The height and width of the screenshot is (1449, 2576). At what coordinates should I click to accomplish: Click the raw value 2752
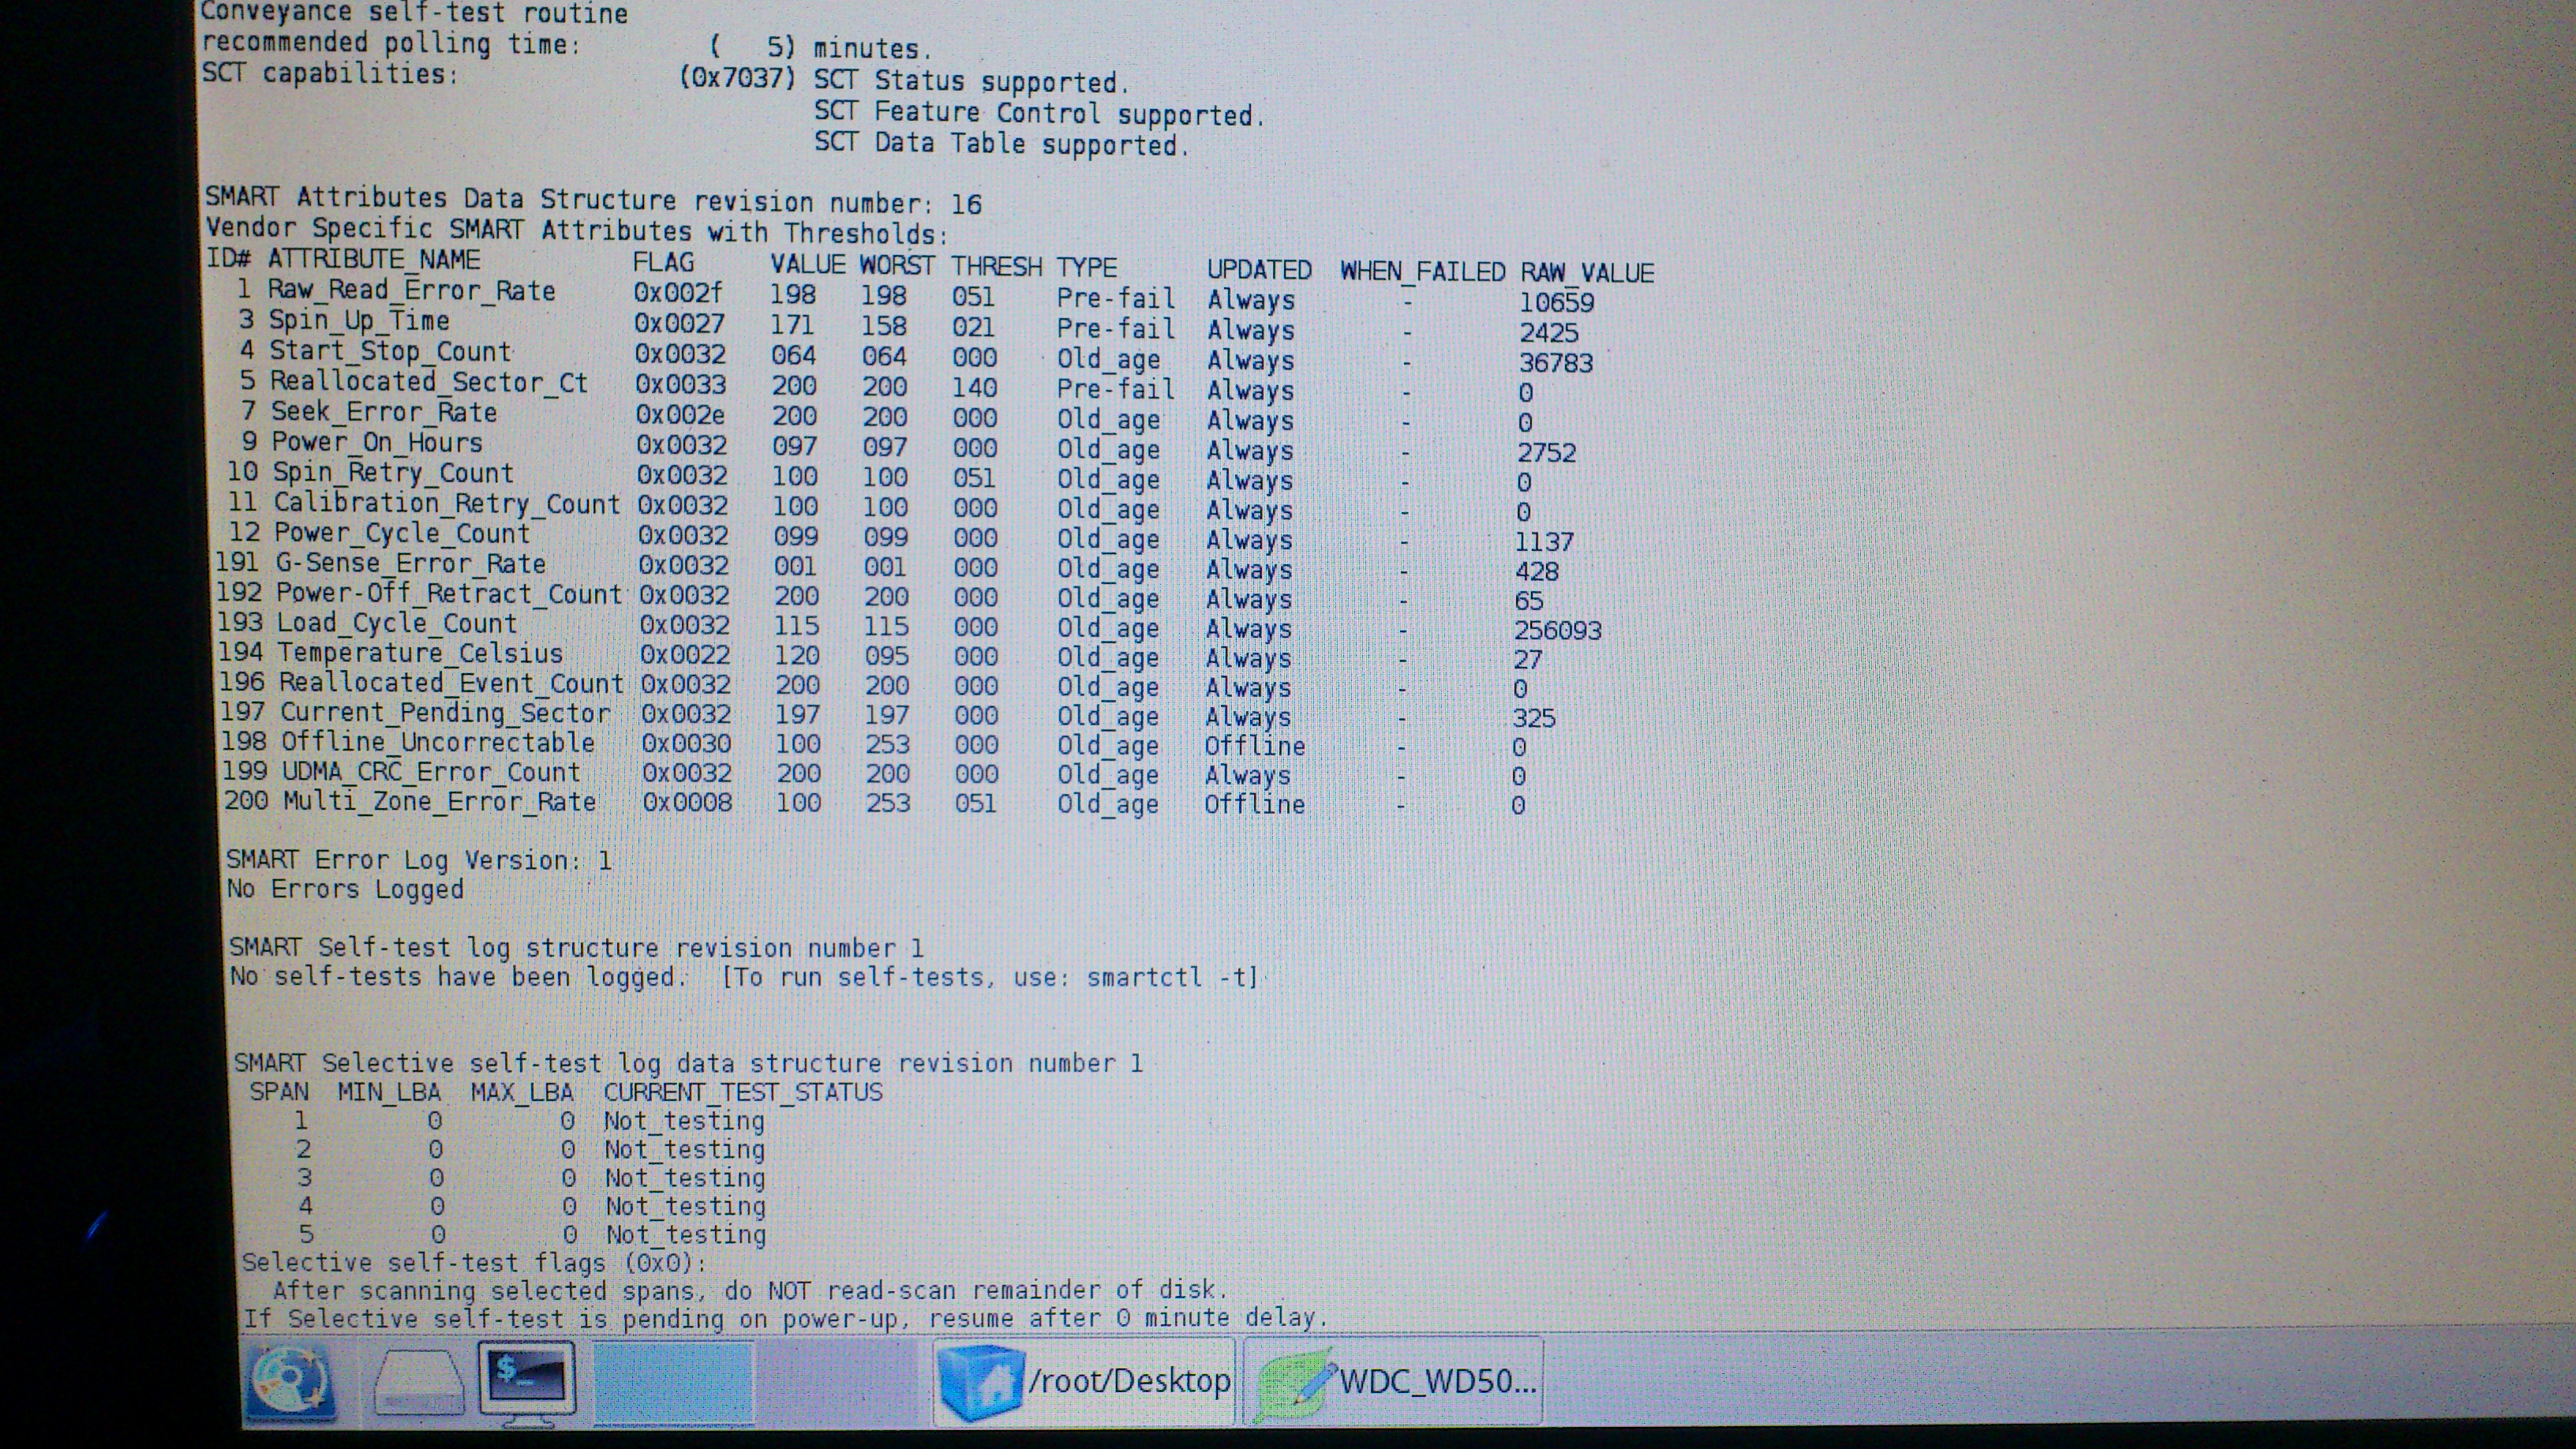pyautogui.click(x=1547, y=452)
